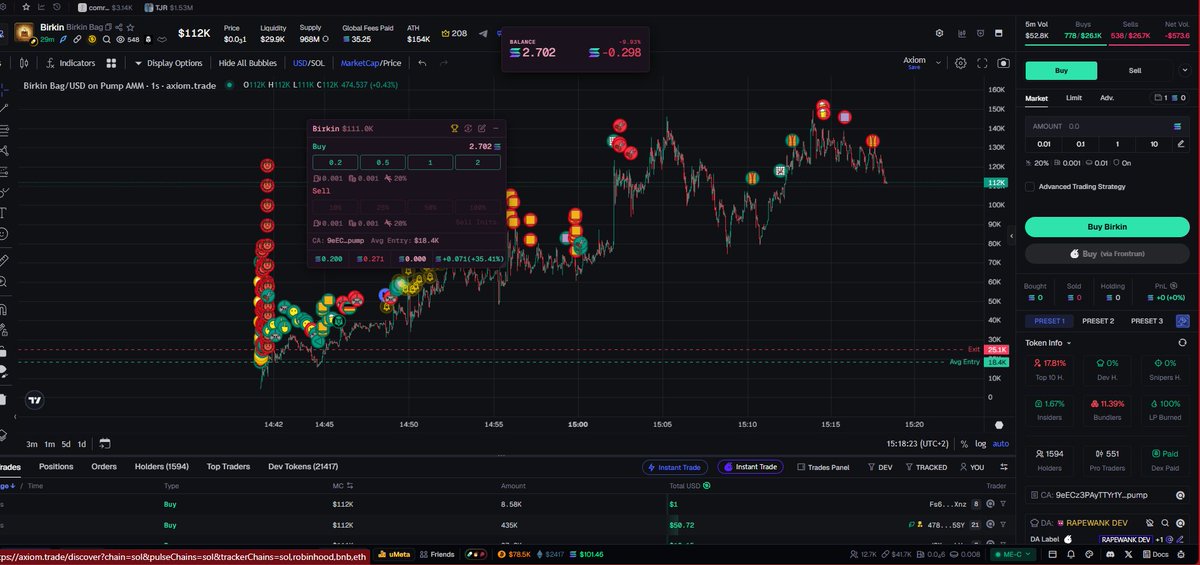Share the Birkin token
The image size is (1200, 565).
[x=120, y=27]
